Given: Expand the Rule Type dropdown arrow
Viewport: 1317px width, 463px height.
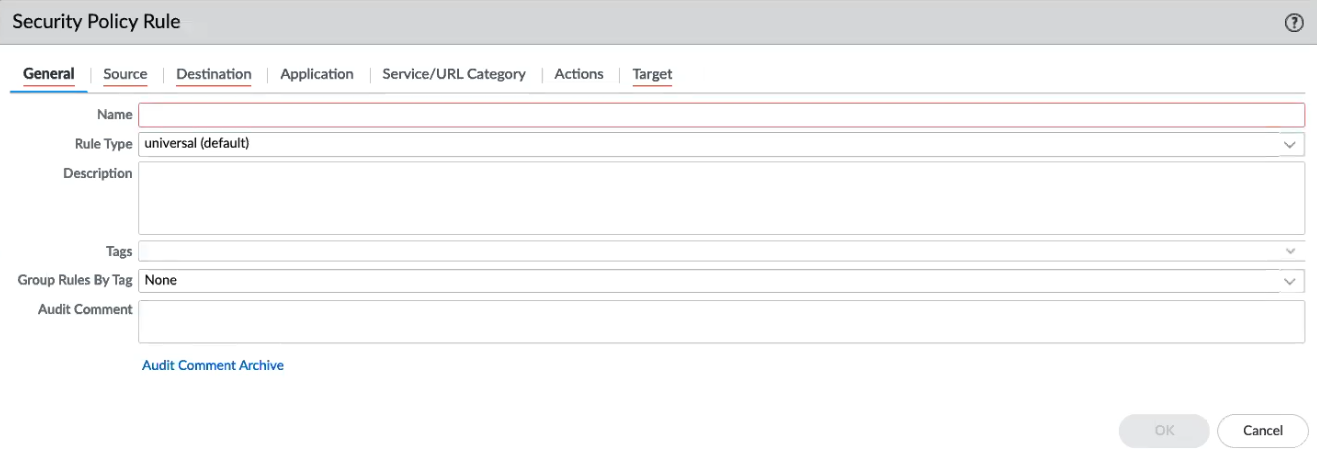Looking at the screenshot, I should point(1290,144).
